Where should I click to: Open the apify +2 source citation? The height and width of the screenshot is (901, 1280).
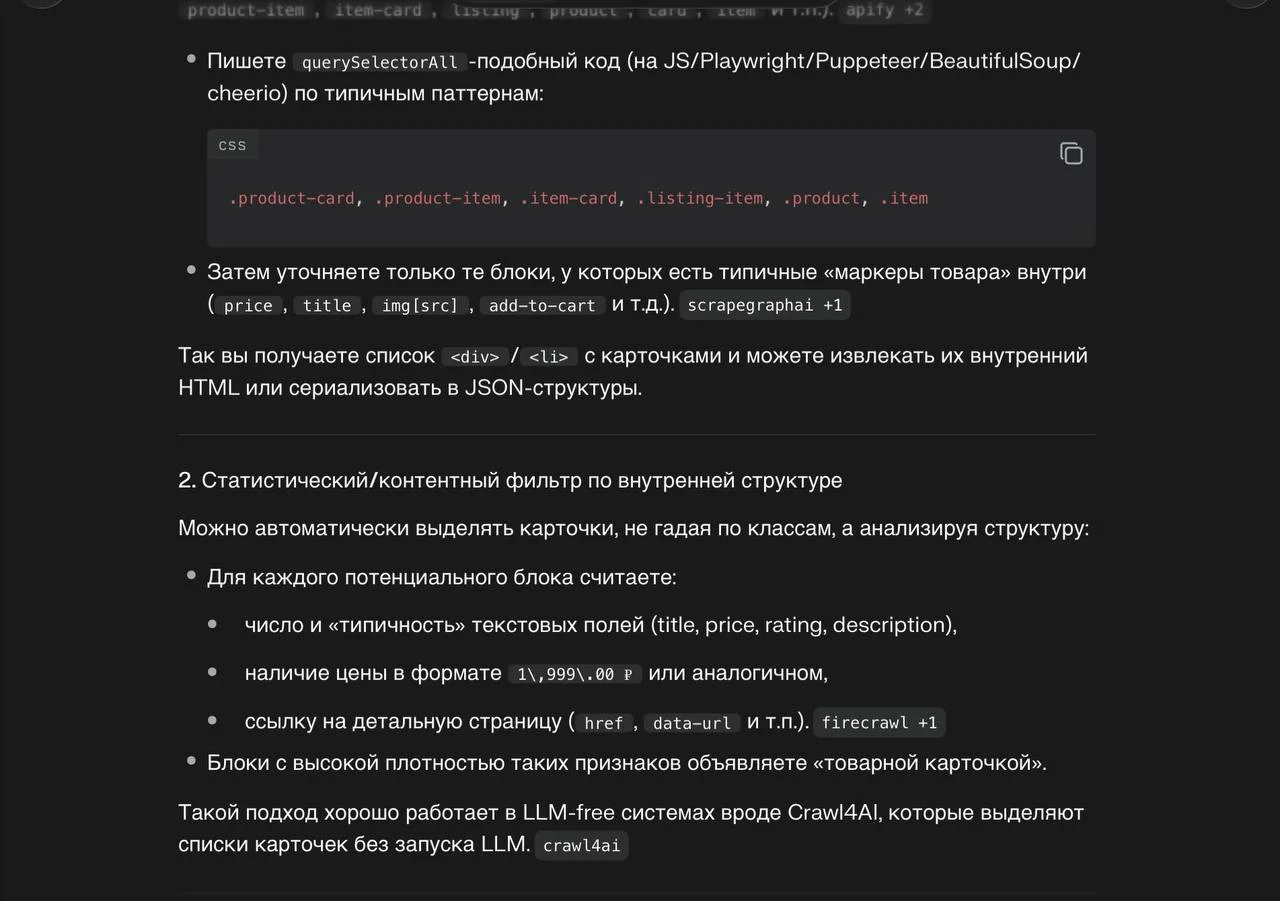coord(884,11)
